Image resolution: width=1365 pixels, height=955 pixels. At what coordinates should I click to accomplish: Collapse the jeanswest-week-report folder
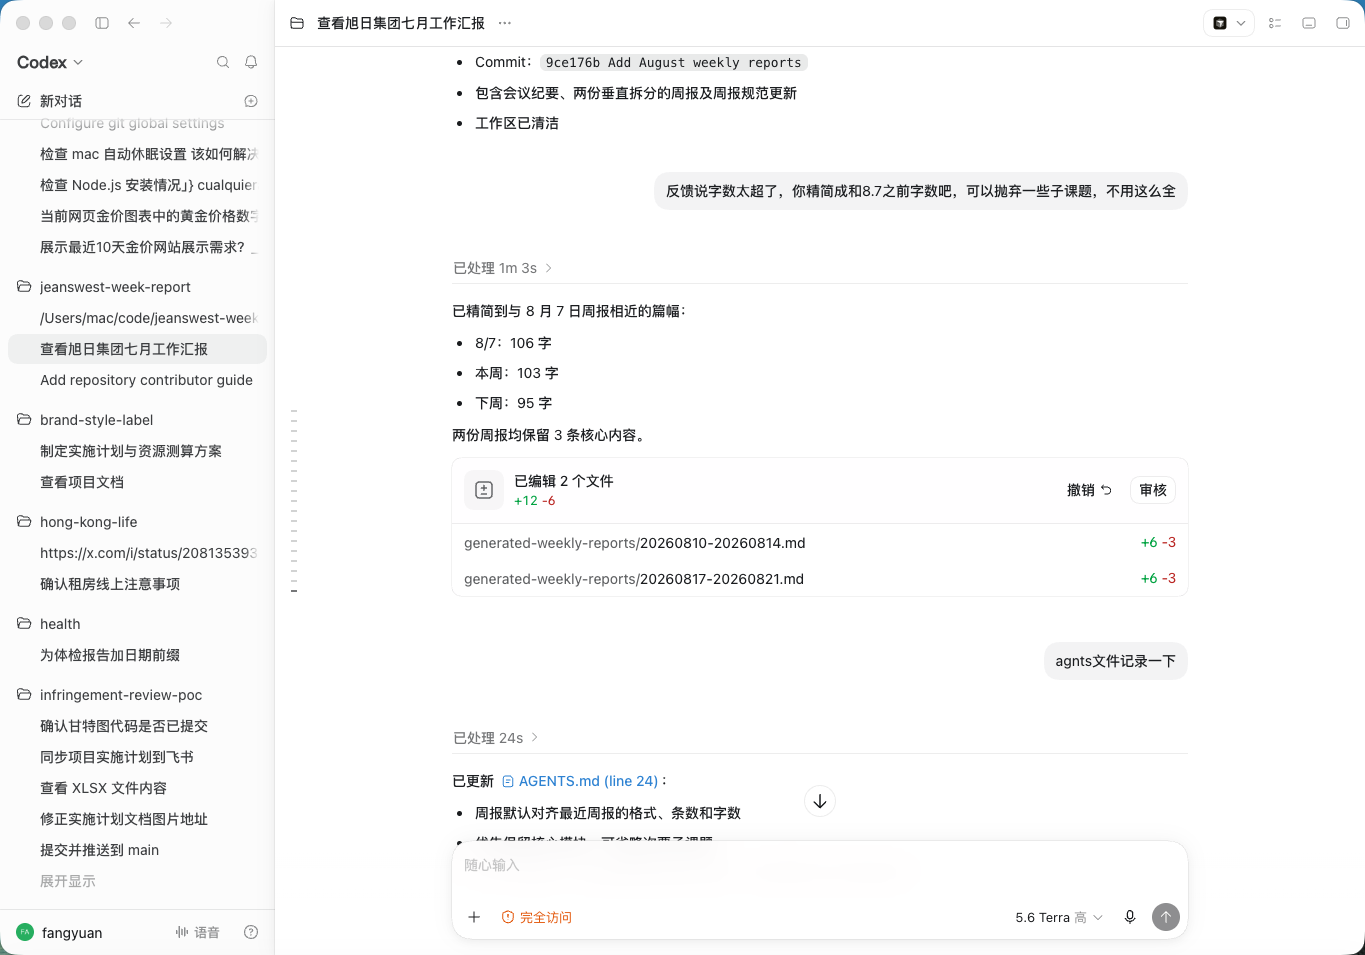point(137,287)
